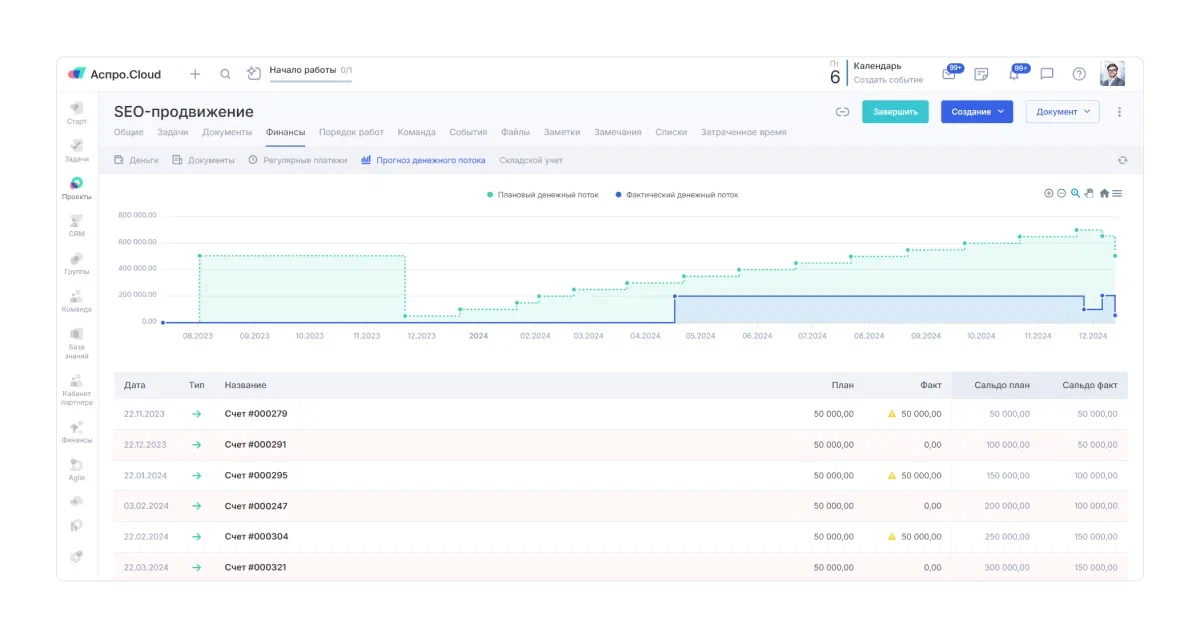Copy project link with chain icon
This screenshot has width=1200, height=638.
[842, 112]
